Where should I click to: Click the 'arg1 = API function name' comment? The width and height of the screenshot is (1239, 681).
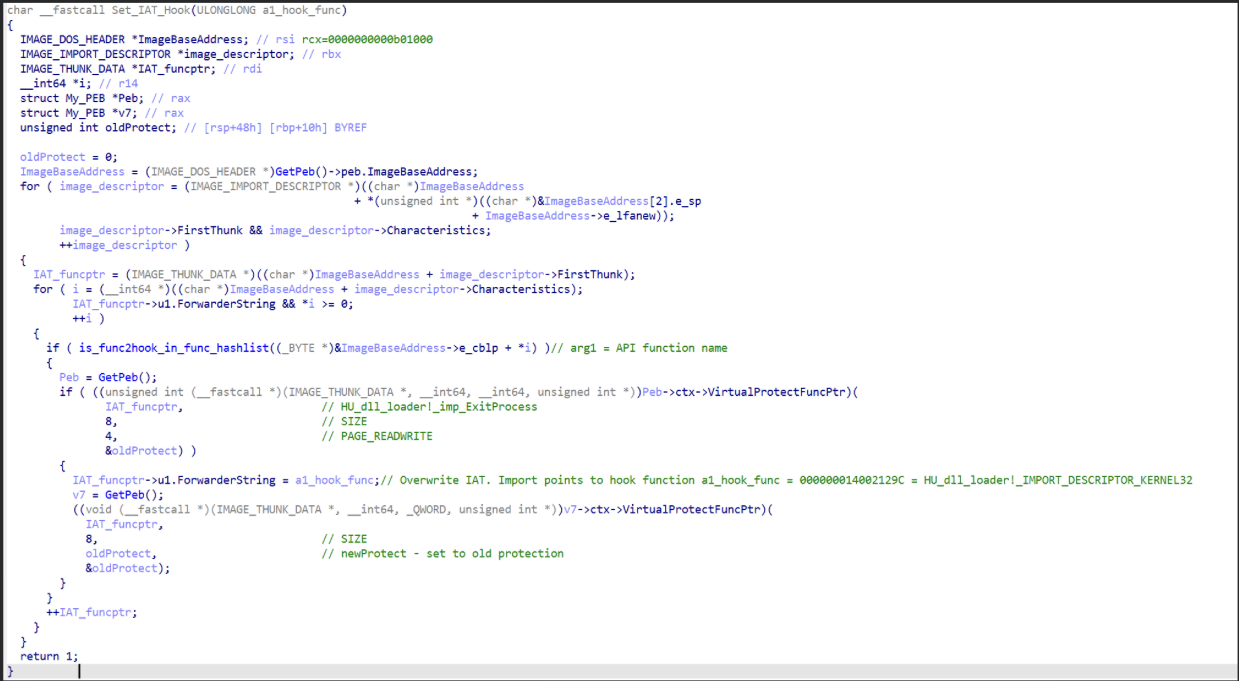(x=649, y=348)
